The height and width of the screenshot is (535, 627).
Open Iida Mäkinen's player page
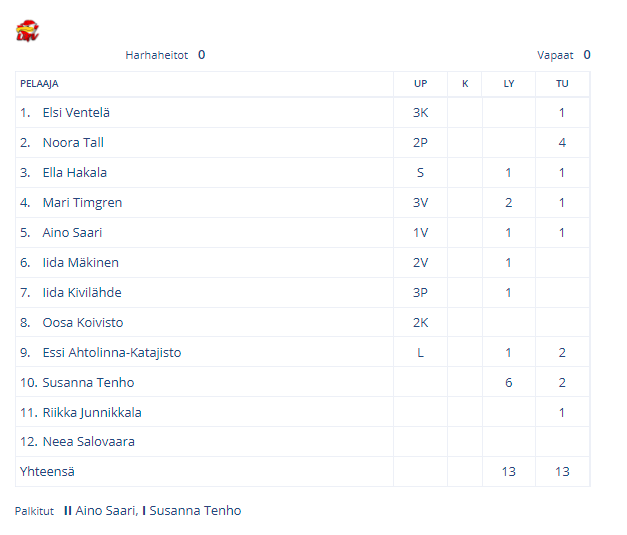click(81, 263)
